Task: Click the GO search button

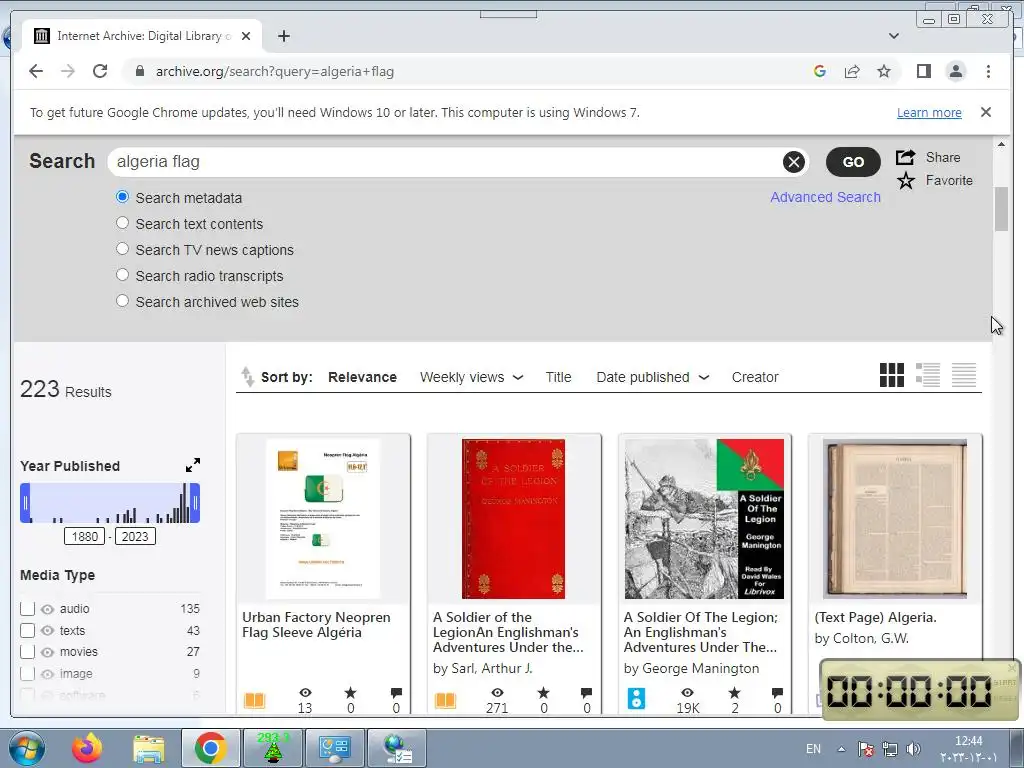Action: pos(853,162)
